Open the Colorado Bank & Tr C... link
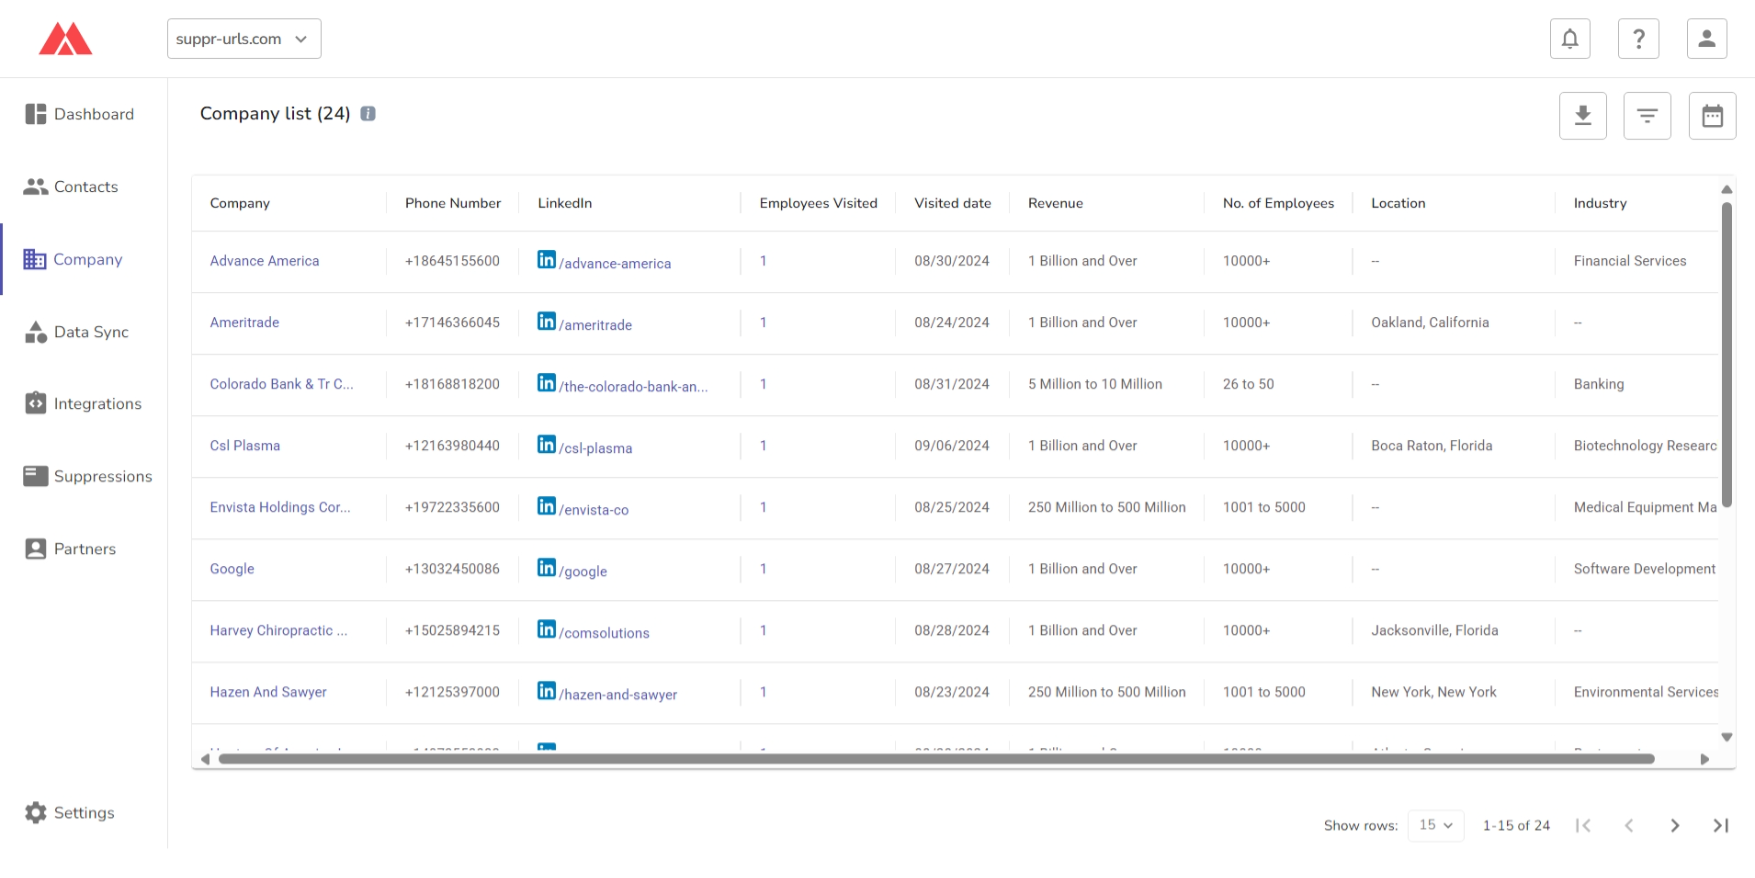This screenshot has height=878, width=1755. pyautogui.click(x=281, y=384)
